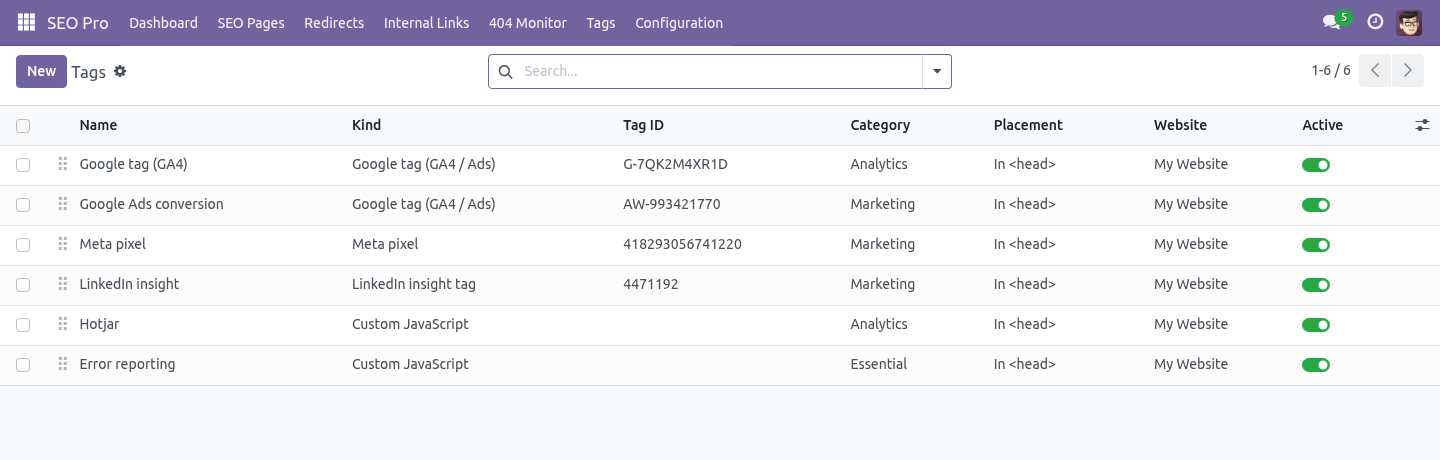This screenshot has height=460, width=1440.
Task: Grab the drag handle of LinkedIn insight row
Action: point(62,284)
